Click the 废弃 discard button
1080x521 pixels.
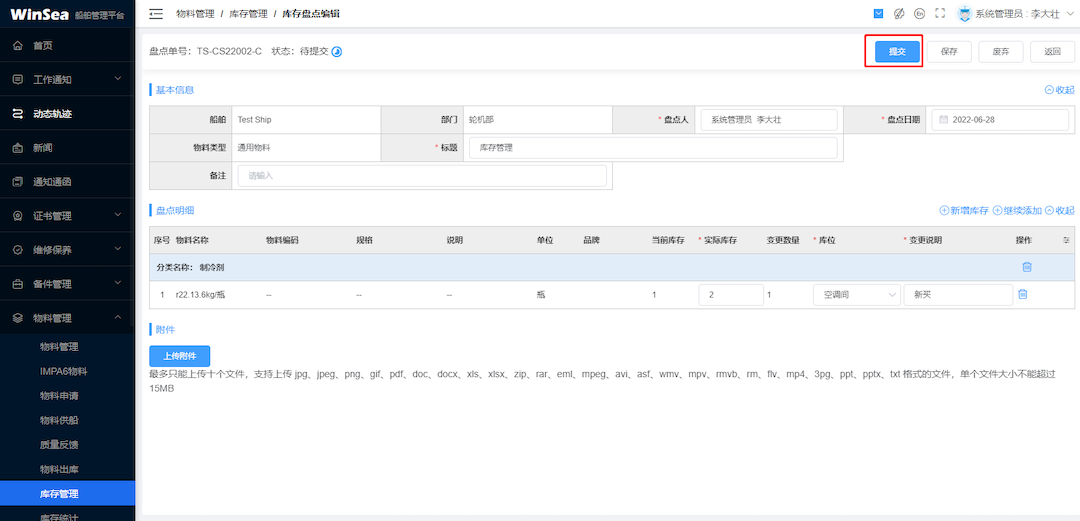point(1001,52)
